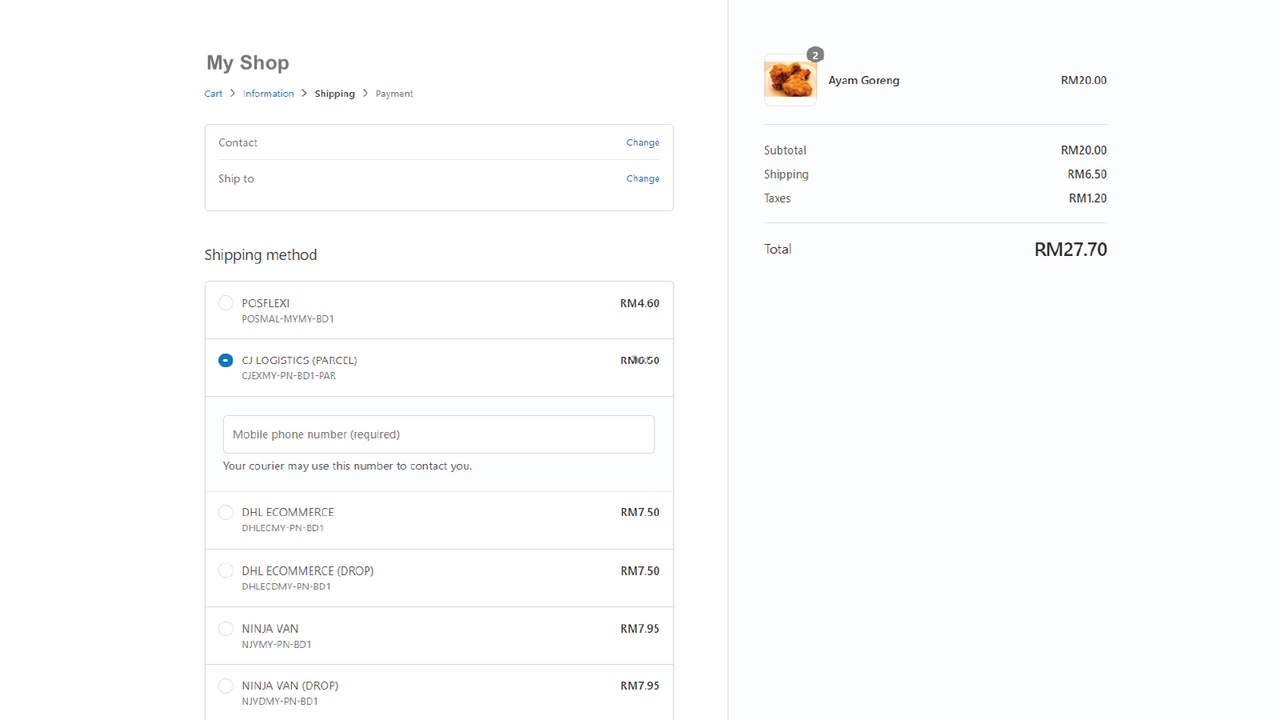Click the DHLECDMY-PN-BD1 code text
Image resolution: width=1280 pixels, height=720 pixels.
(x=286, y=587)
